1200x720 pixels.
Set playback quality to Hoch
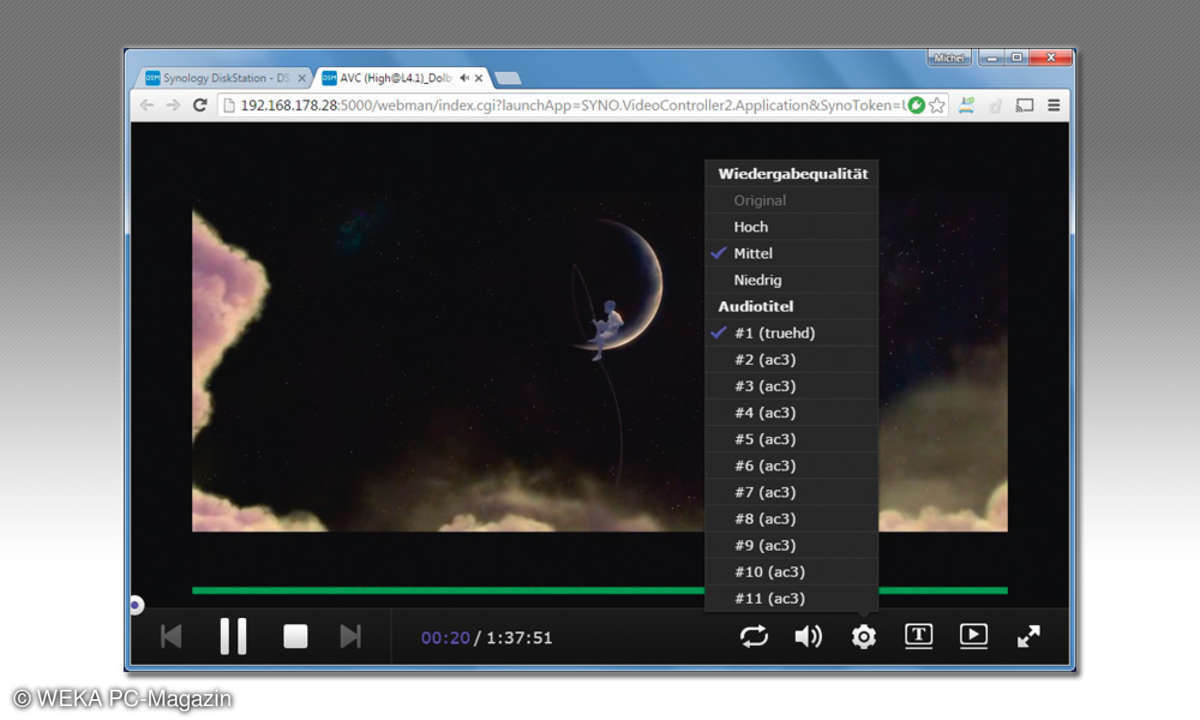click(792, 227)
